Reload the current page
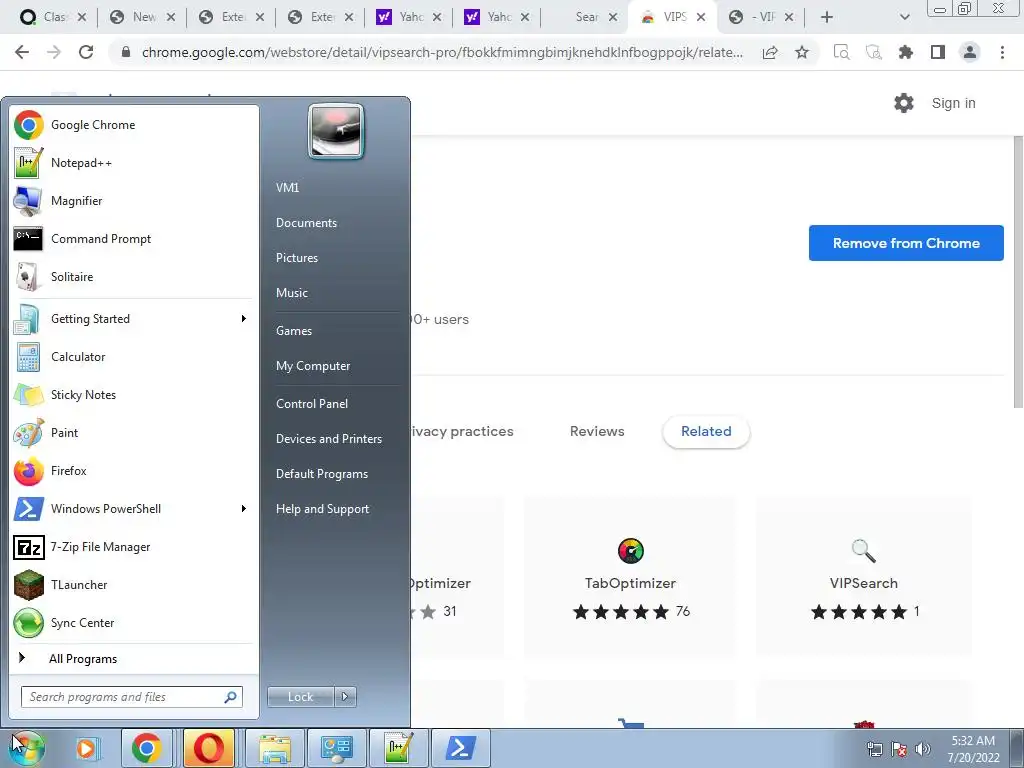This screenshot has height=768, width=1024. [x=86, y=52]
